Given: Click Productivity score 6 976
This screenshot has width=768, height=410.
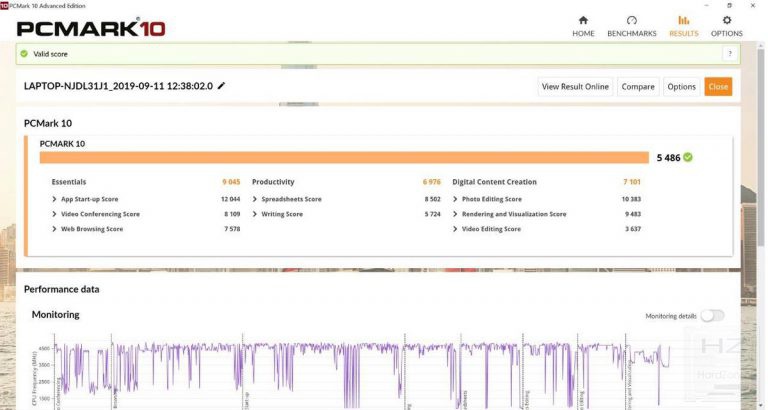Looking at the screenshot, I should [x=432, y=182].
